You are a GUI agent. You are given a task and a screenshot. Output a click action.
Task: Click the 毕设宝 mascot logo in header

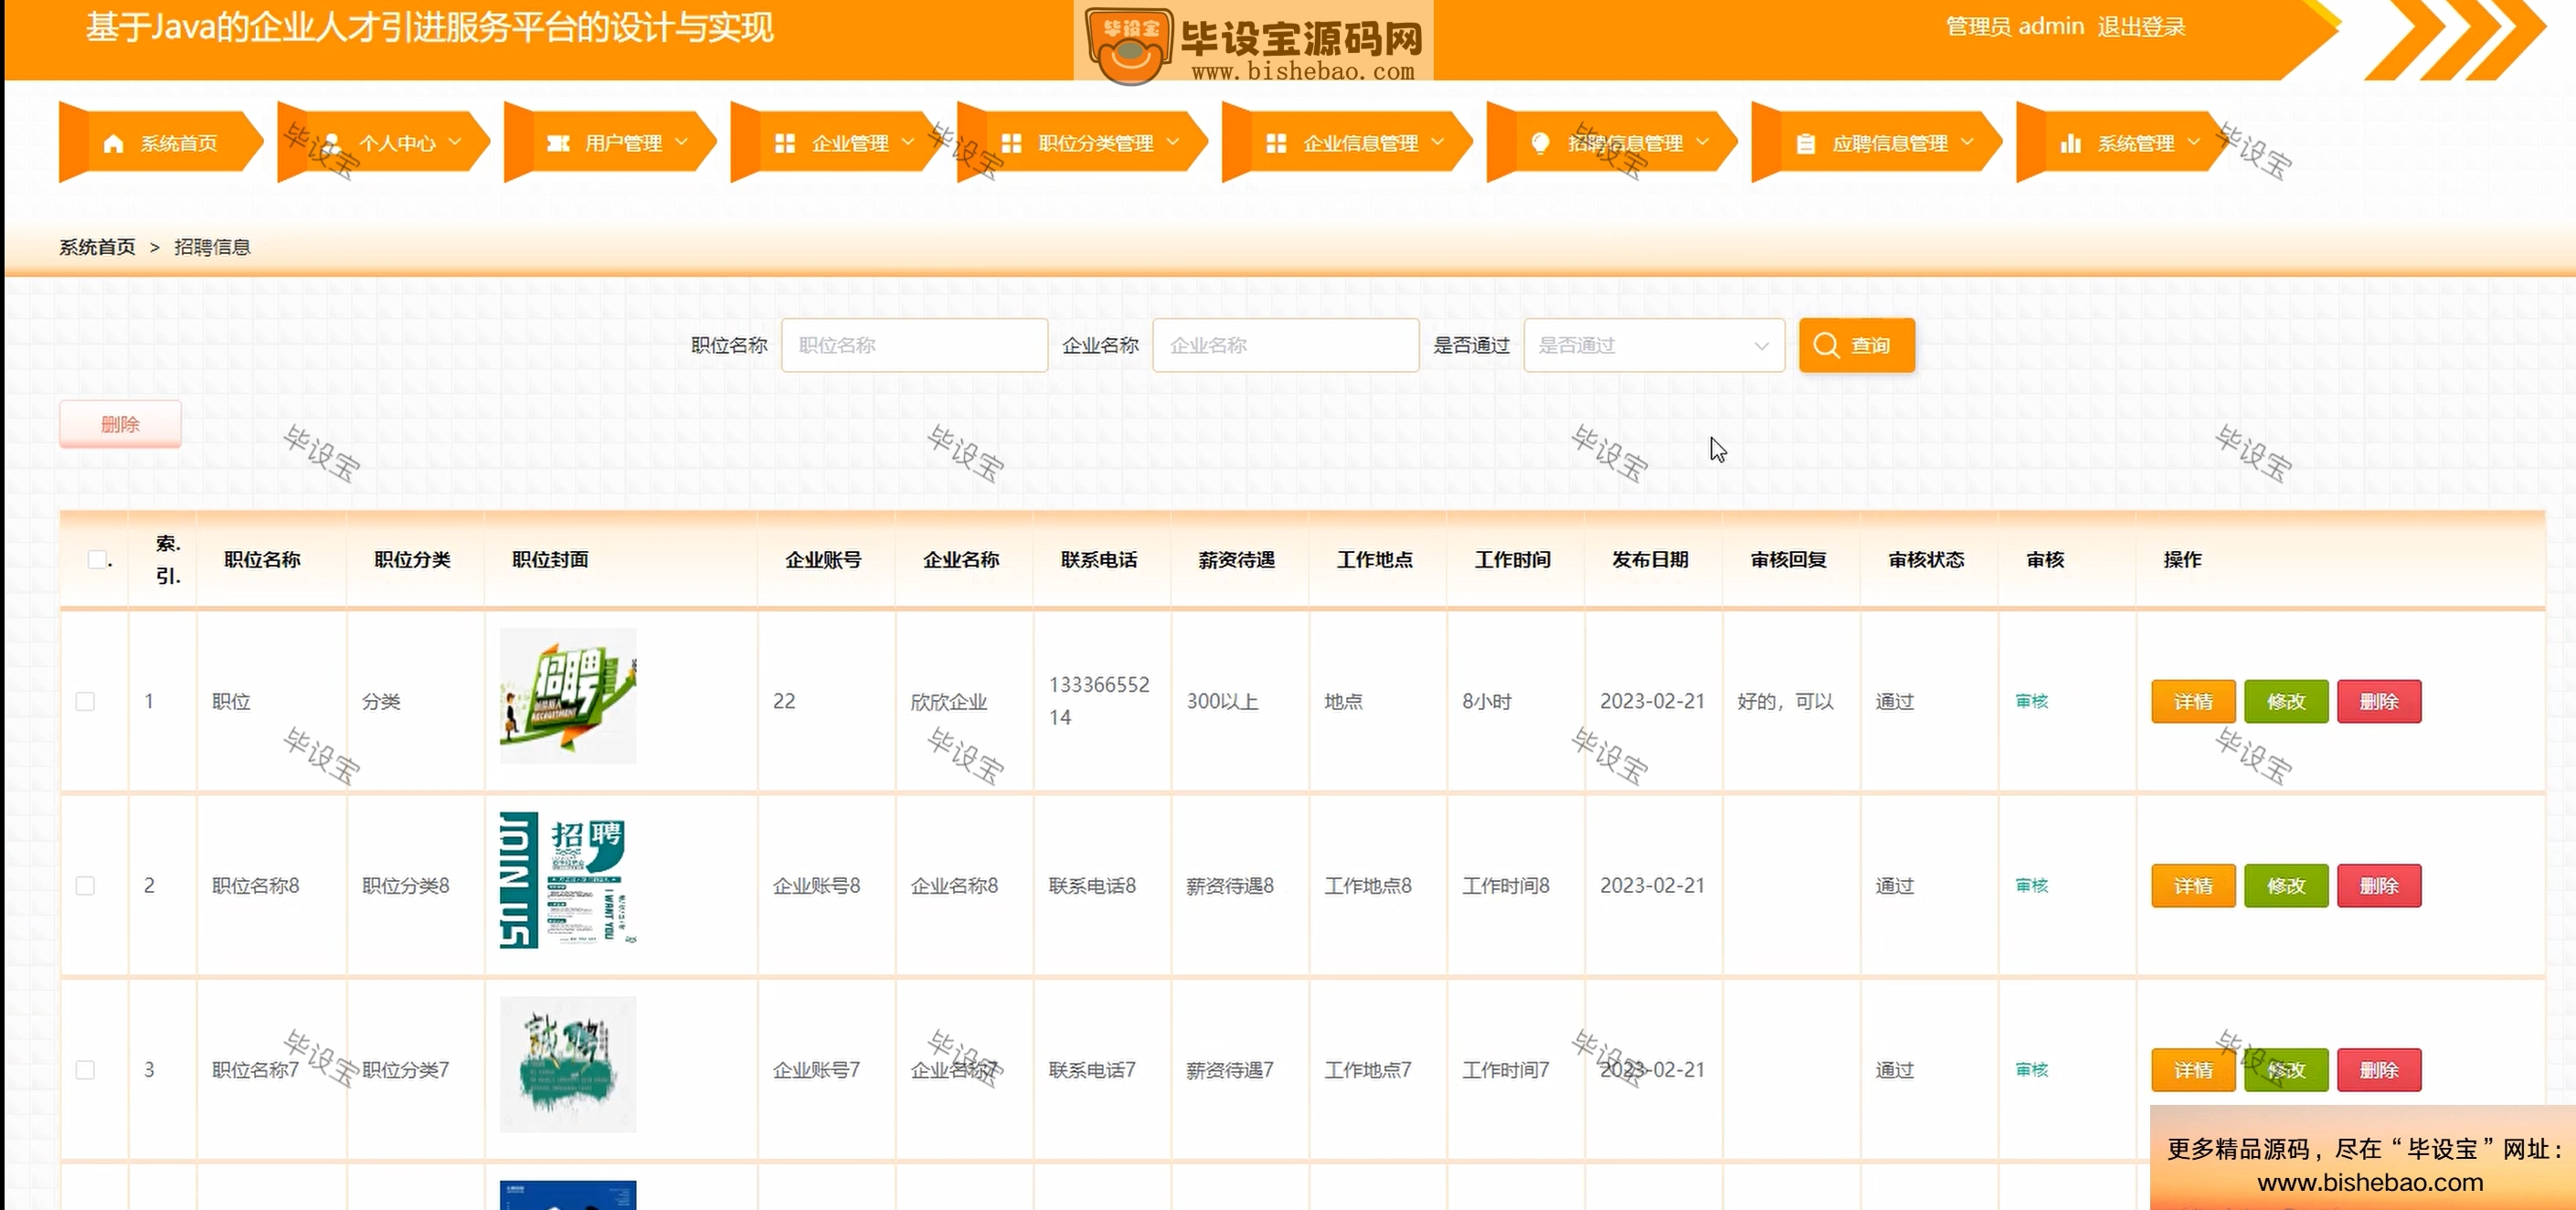(x=1129, y=44)
